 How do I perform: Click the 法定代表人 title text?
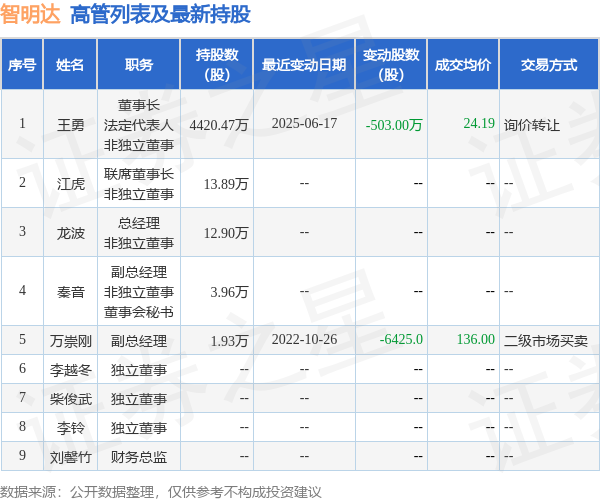(139, 125)
